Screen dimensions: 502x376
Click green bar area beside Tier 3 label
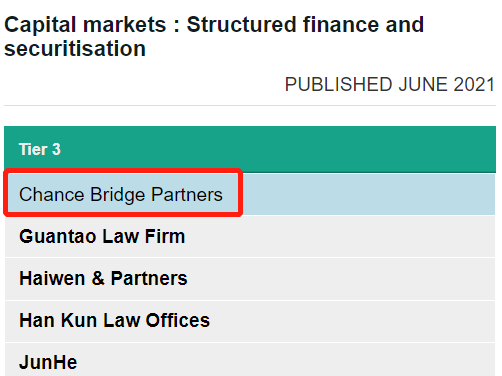(x=278, y=149)
